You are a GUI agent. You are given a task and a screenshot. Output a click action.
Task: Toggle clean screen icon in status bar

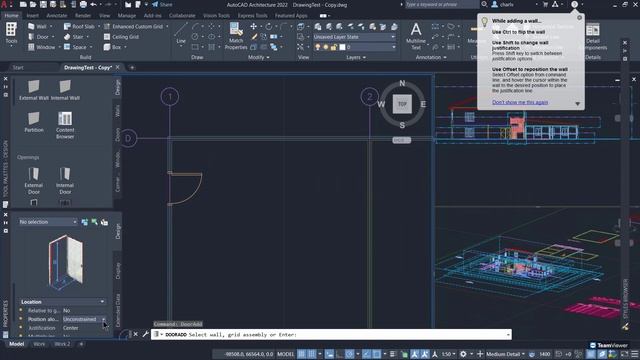624,354
